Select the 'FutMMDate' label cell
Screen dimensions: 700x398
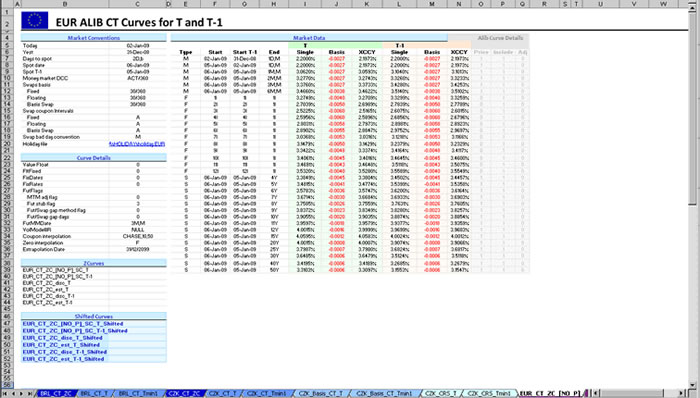pos(65,223)
